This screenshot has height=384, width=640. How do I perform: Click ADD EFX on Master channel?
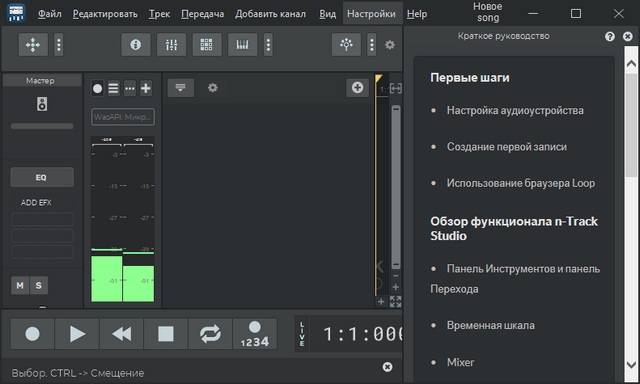tap(36, 202)
